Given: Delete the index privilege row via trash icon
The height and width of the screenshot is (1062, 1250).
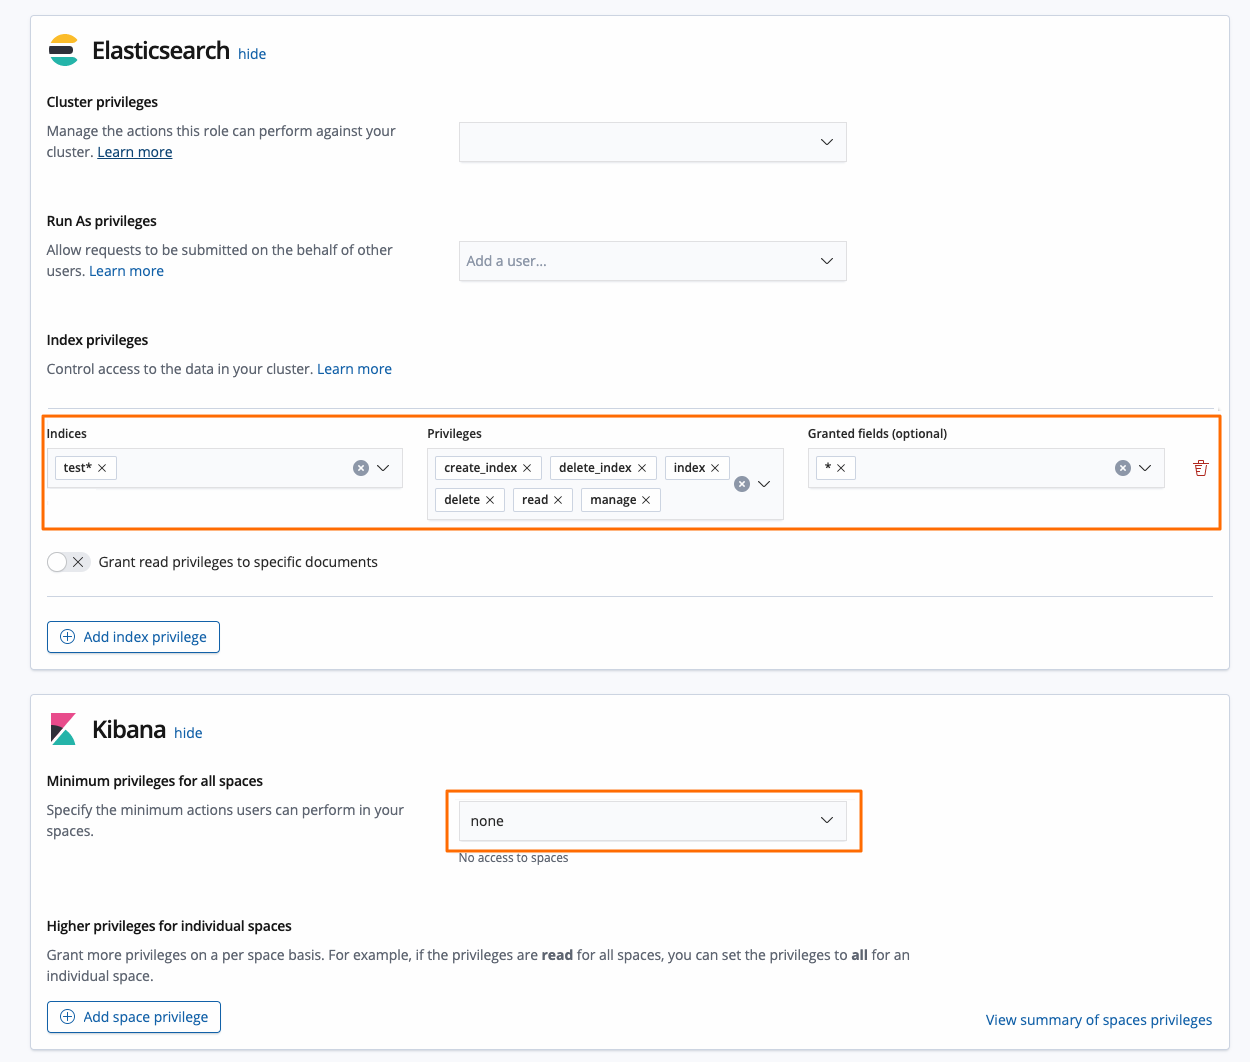Looking at the screenshot, I should tap(1201, 468).
